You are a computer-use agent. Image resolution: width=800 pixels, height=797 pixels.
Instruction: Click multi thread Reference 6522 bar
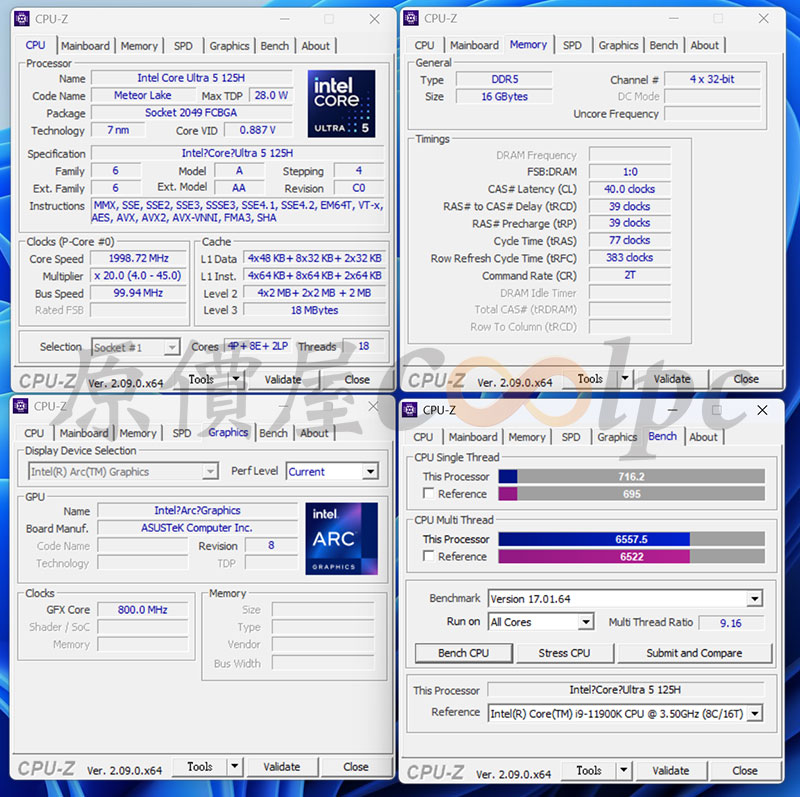(x=632, y=556)
